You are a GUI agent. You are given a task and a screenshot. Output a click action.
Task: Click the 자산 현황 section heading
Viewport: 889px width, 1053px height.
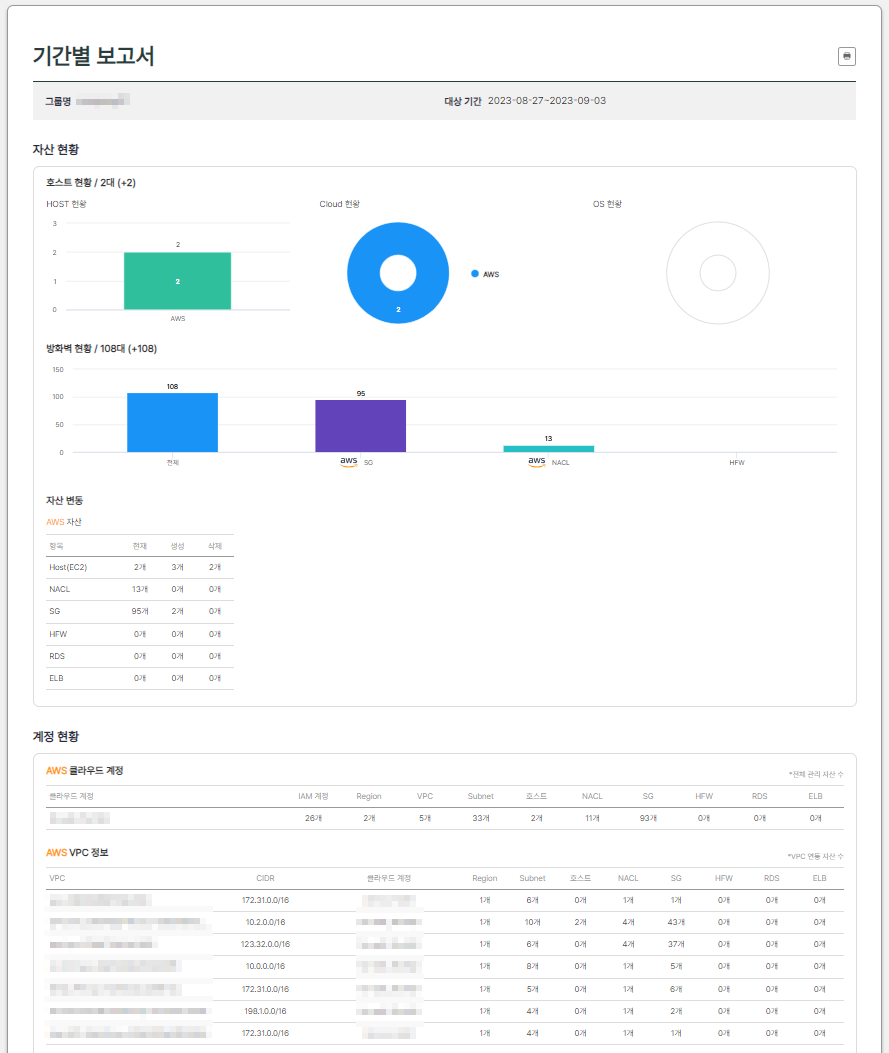click(x=56, y=150)
